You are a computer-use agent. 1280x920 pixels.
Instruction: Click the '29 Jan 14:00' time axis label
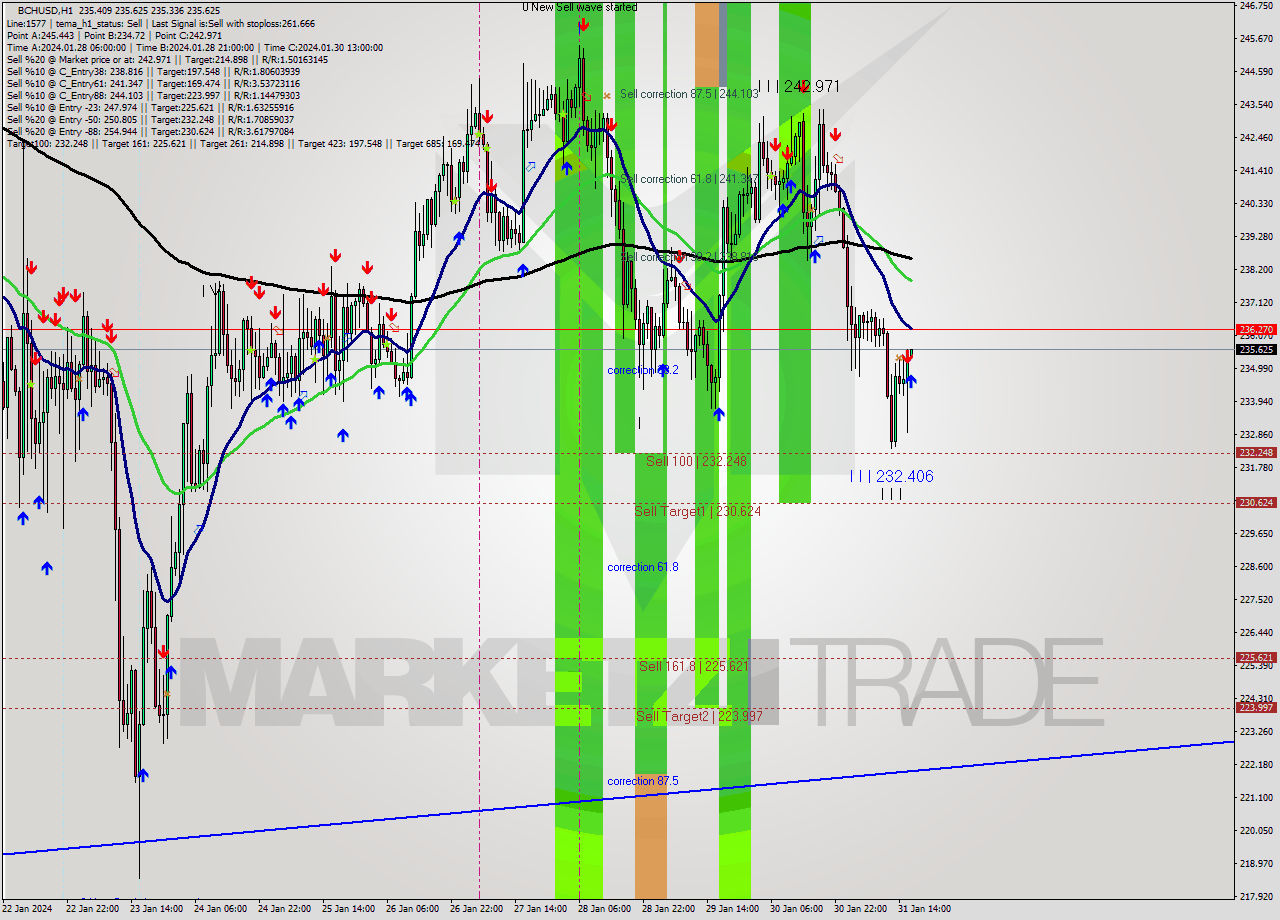pos(732,909)
